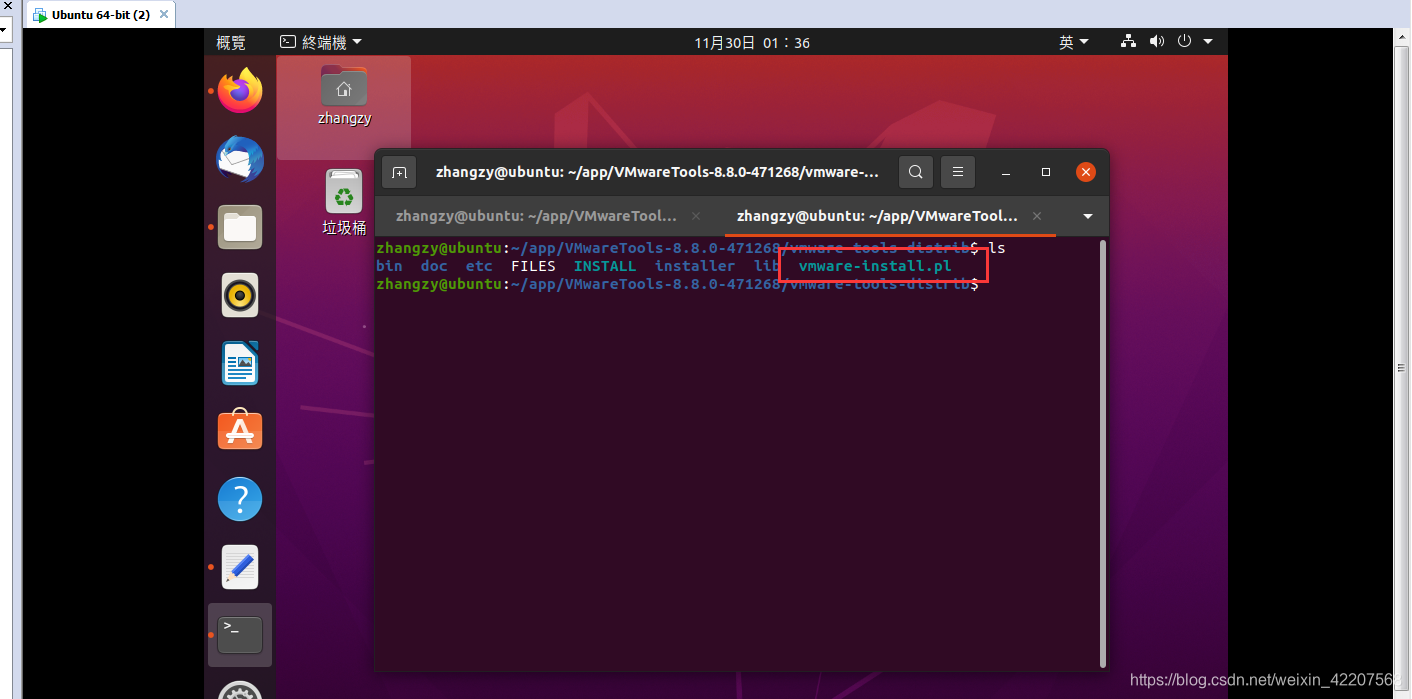Open a new terminal tab
Image resolution: width=1412 pixels, height=699 pixels.
point(399,171)
